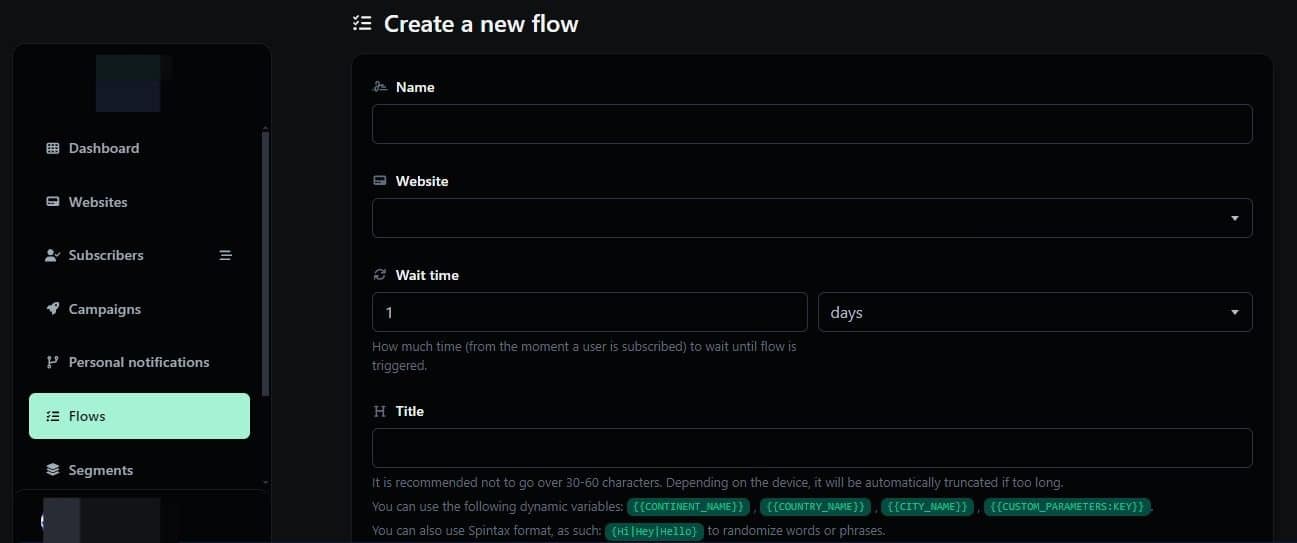Click the {{COUNTRY_NAME}} variable tag
This screenshot has height=543, width=1297.
coord(815,507)
